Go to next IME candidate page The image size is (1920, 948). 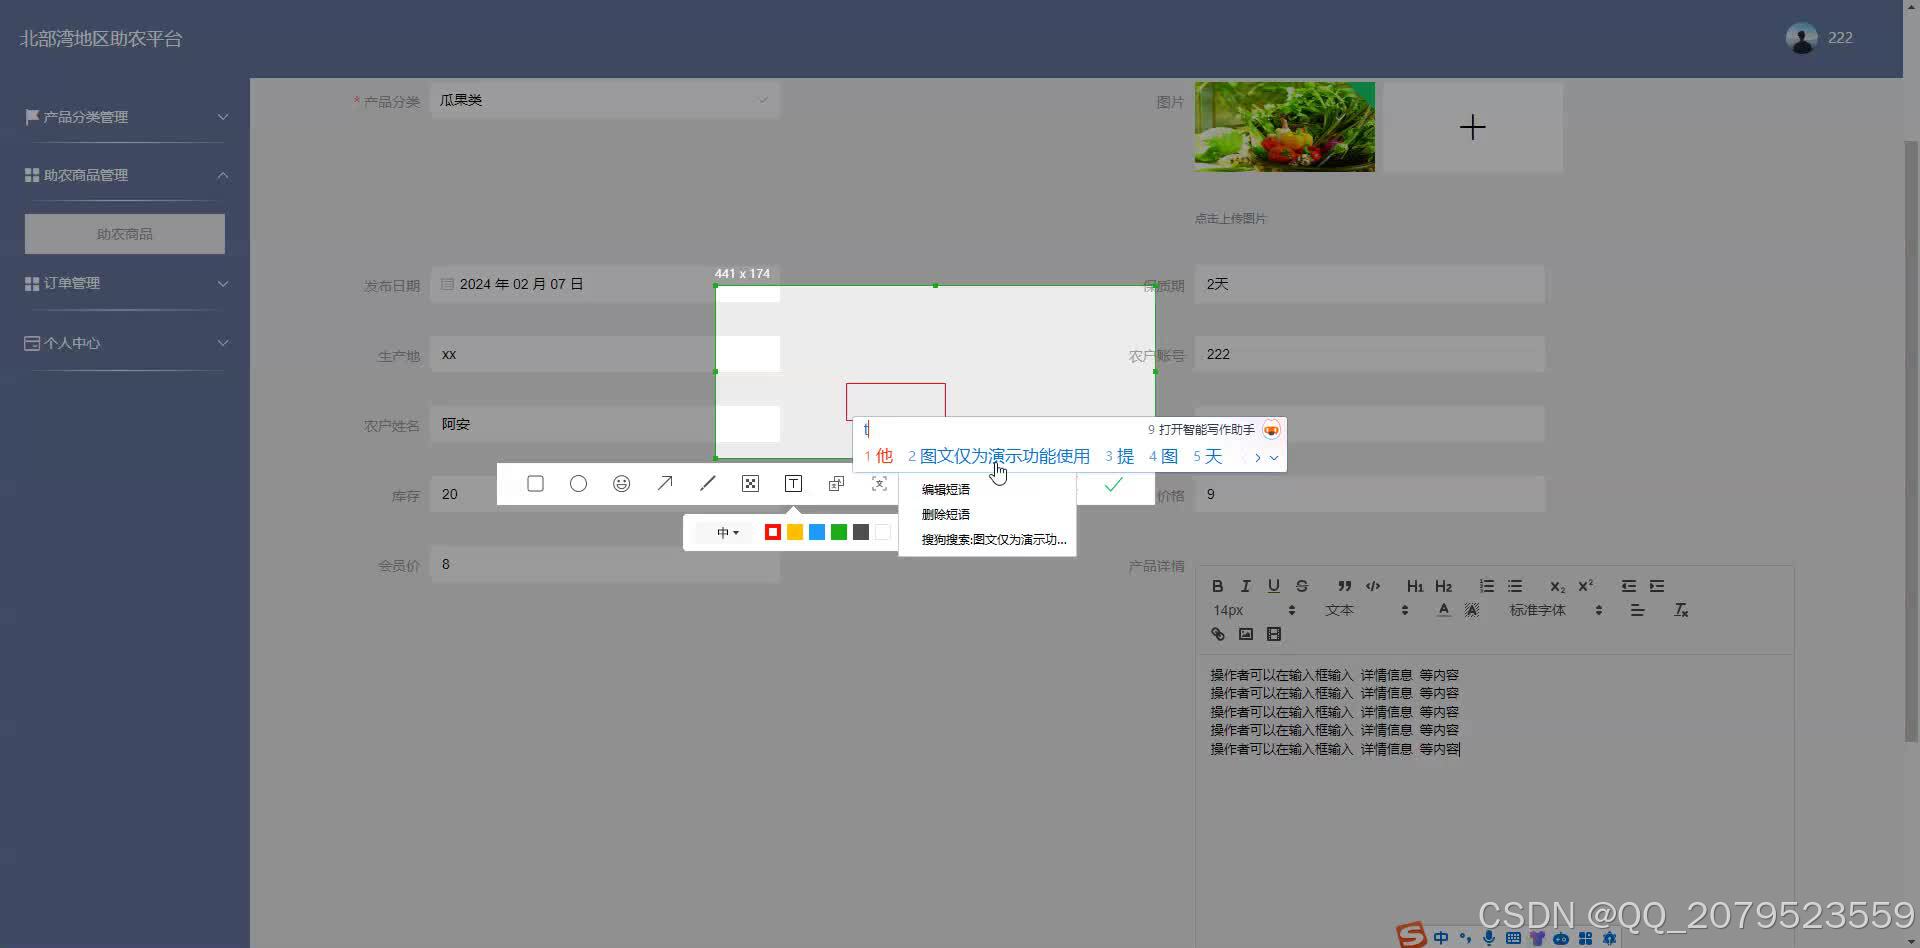click(x=1257, y=458)
